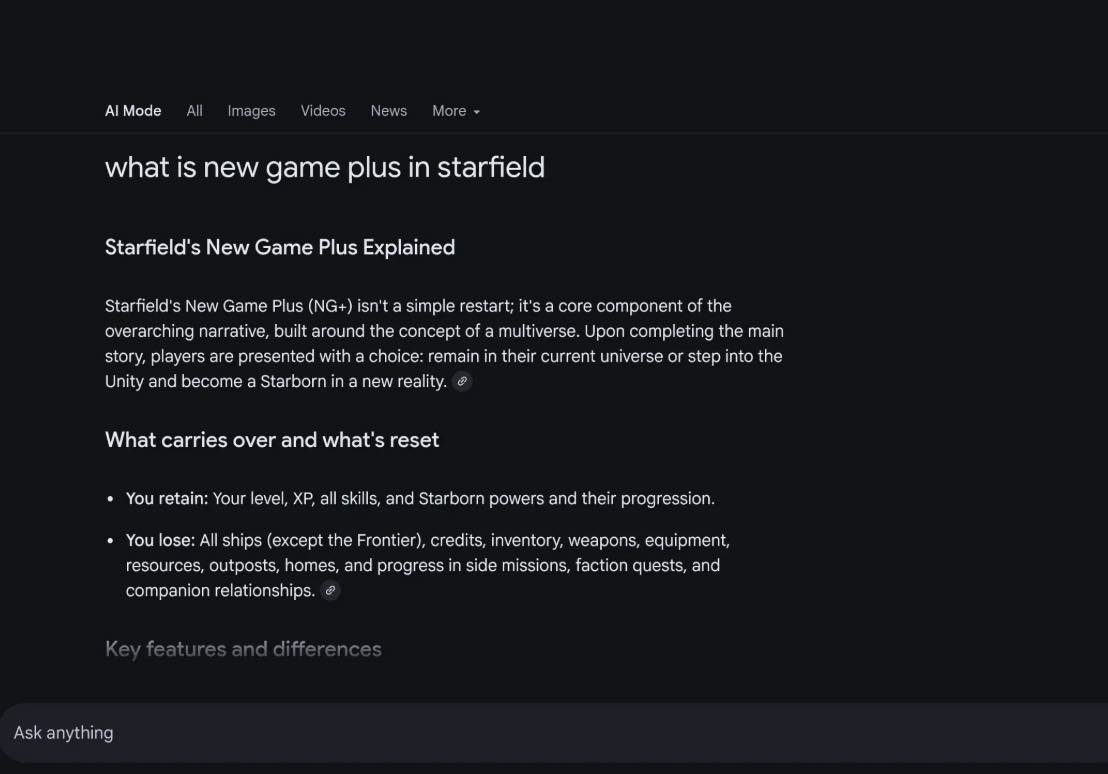Click '(NG+)' abbreviation in the first paragraph
The height and width of the screenshot is (774, 1108).
(x=330, y=306)
